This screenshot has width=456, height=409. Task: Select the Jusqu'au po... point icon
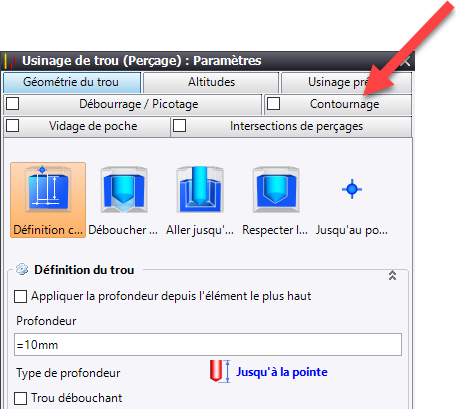(352, 189)
